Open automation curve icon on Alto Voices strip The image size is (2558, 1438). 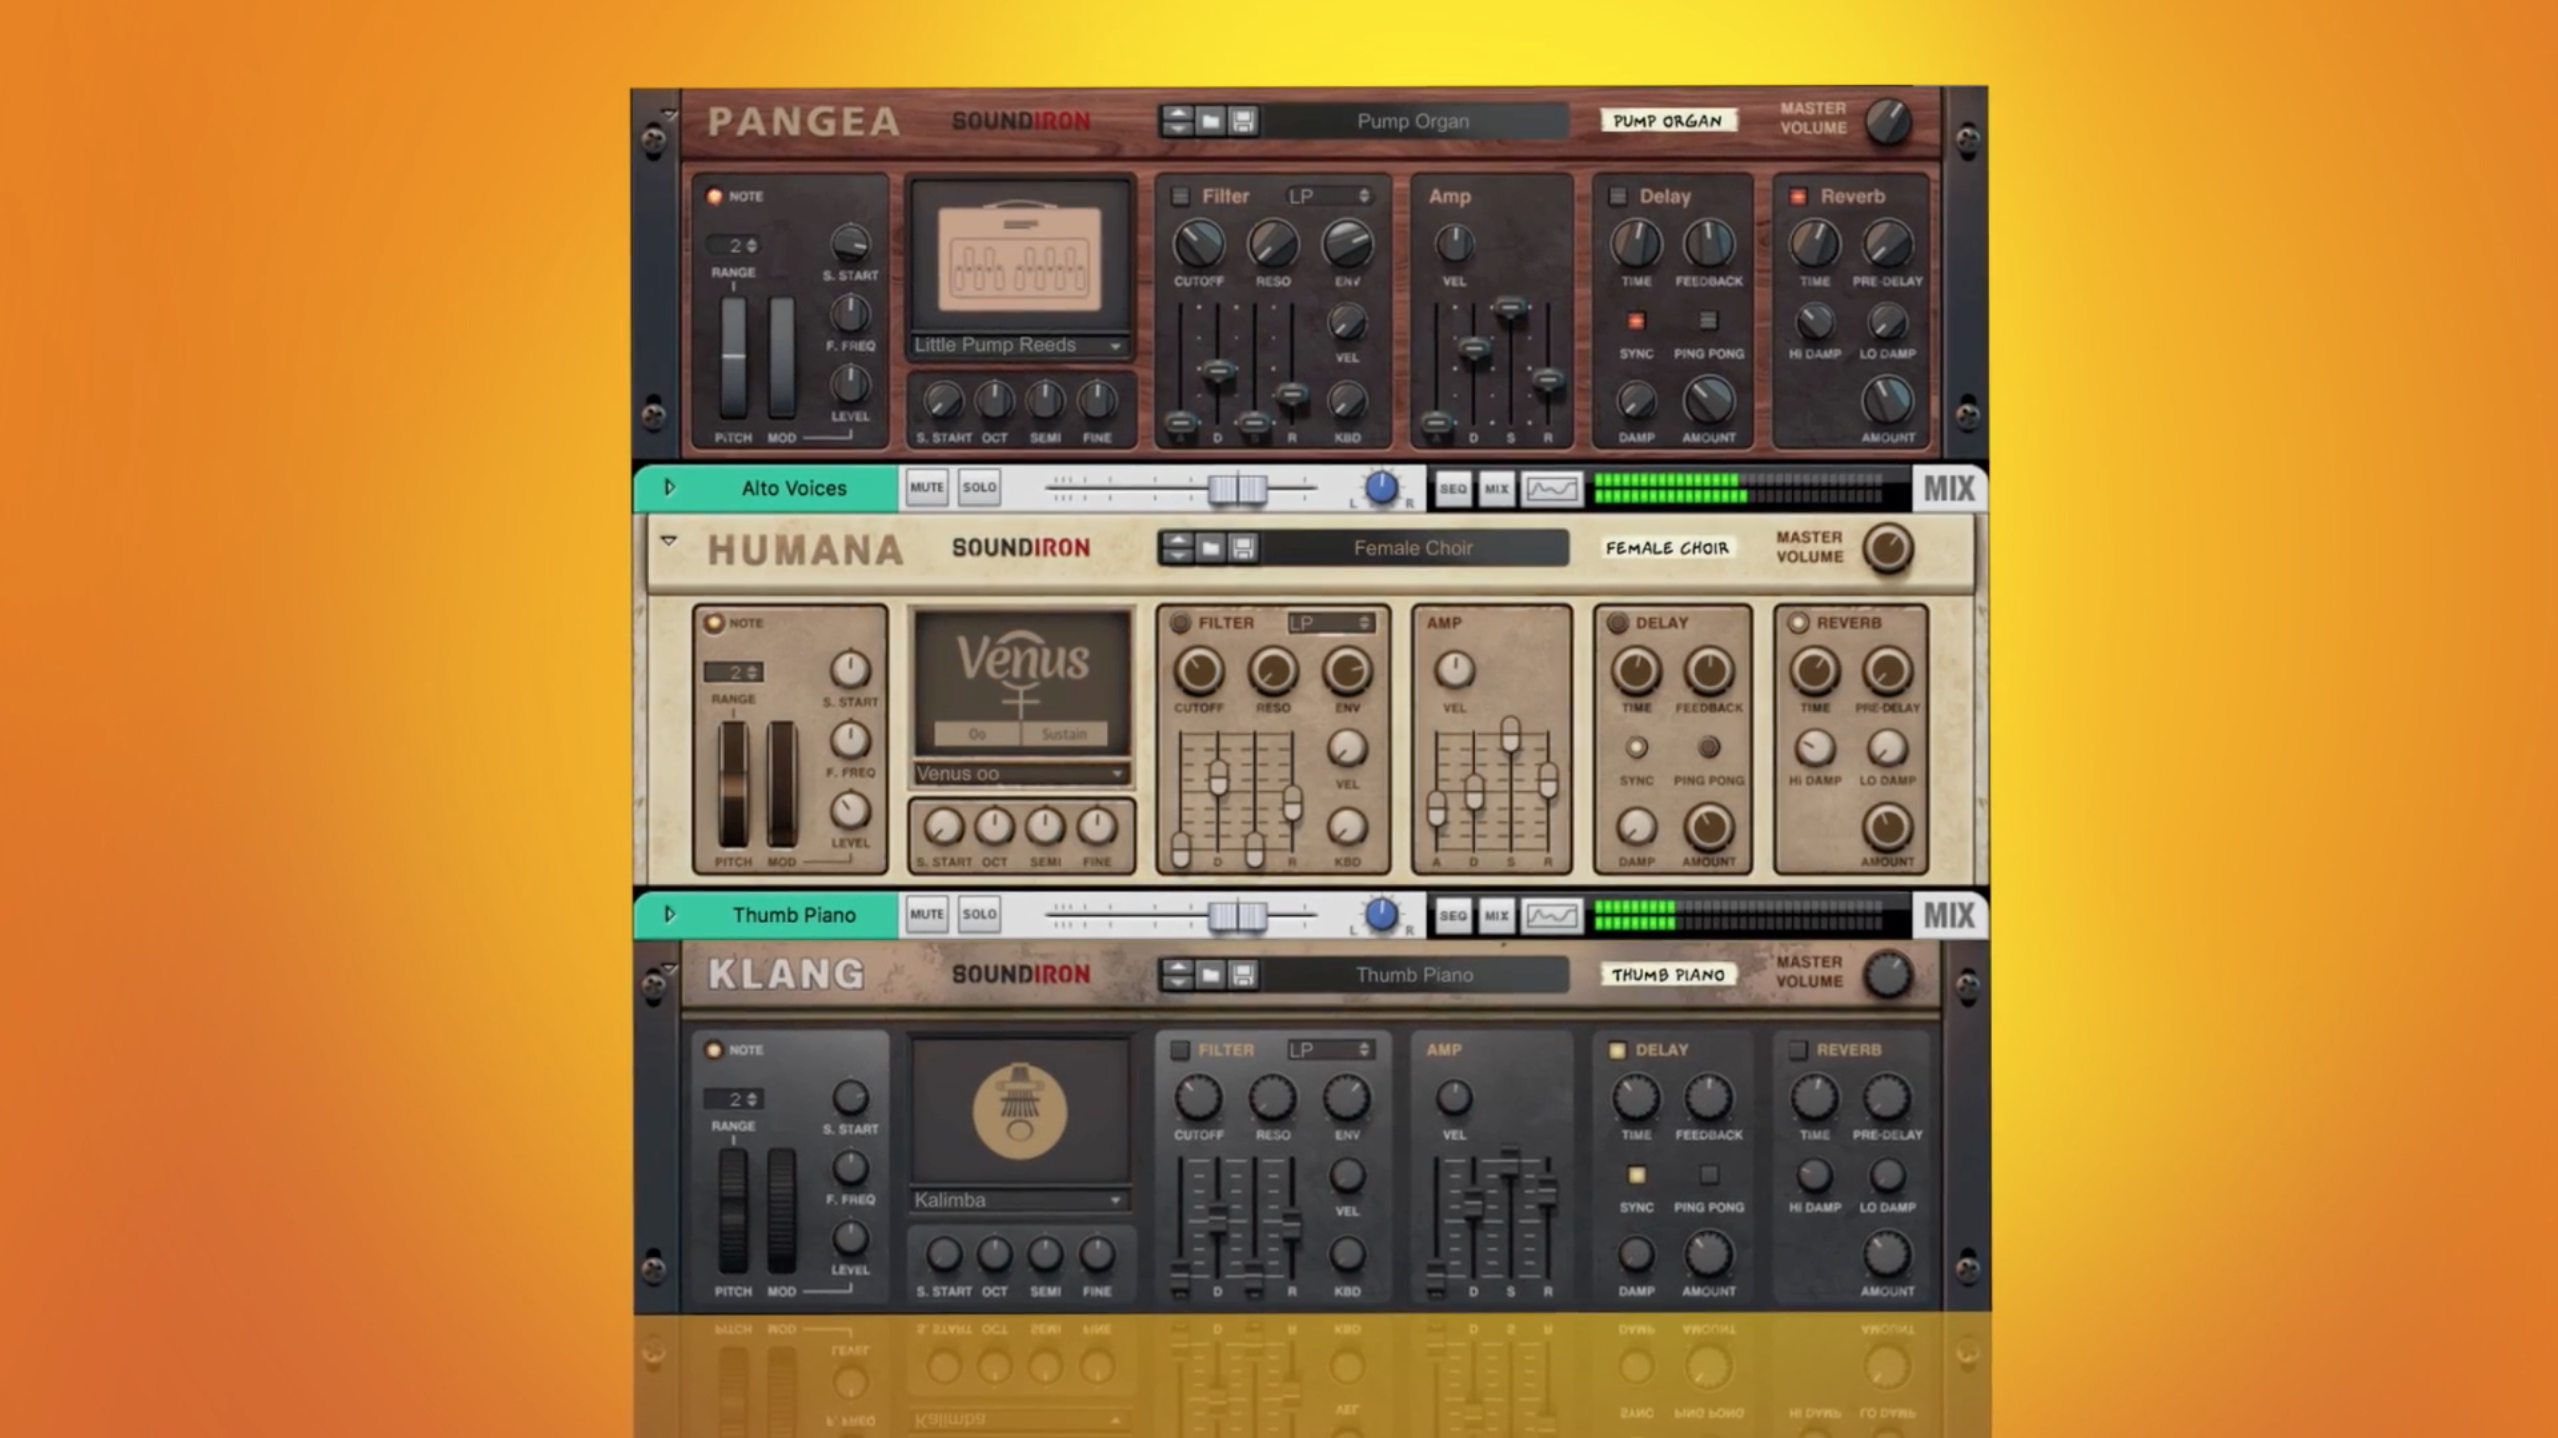coord(1550,488)
